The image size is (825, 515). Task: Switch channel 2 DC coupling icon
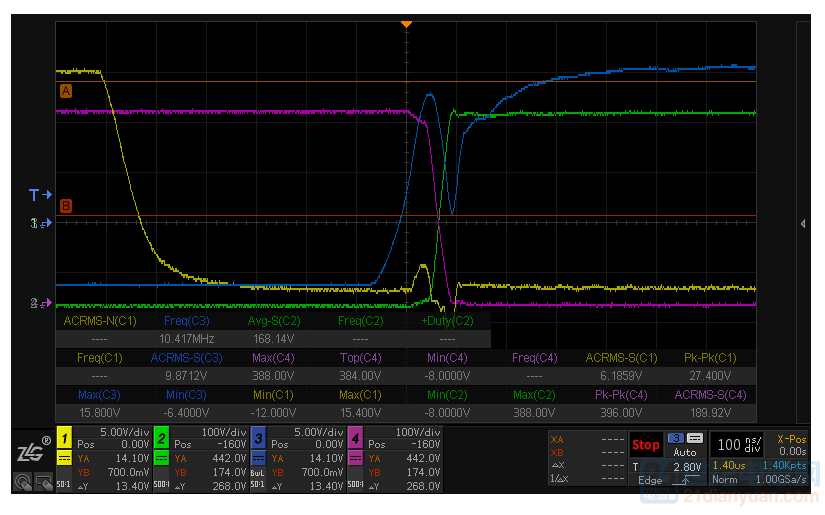(162, 458)
